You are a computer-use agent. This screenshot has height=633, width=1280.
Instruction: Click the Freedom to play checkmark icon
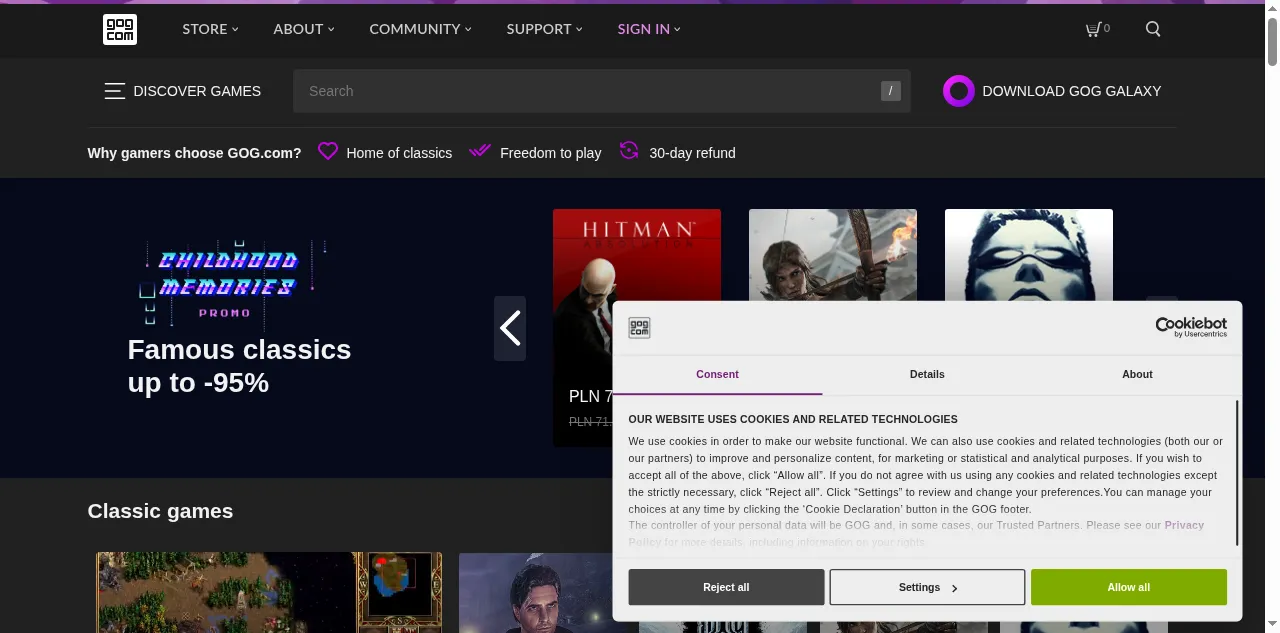tap(480, 152)
